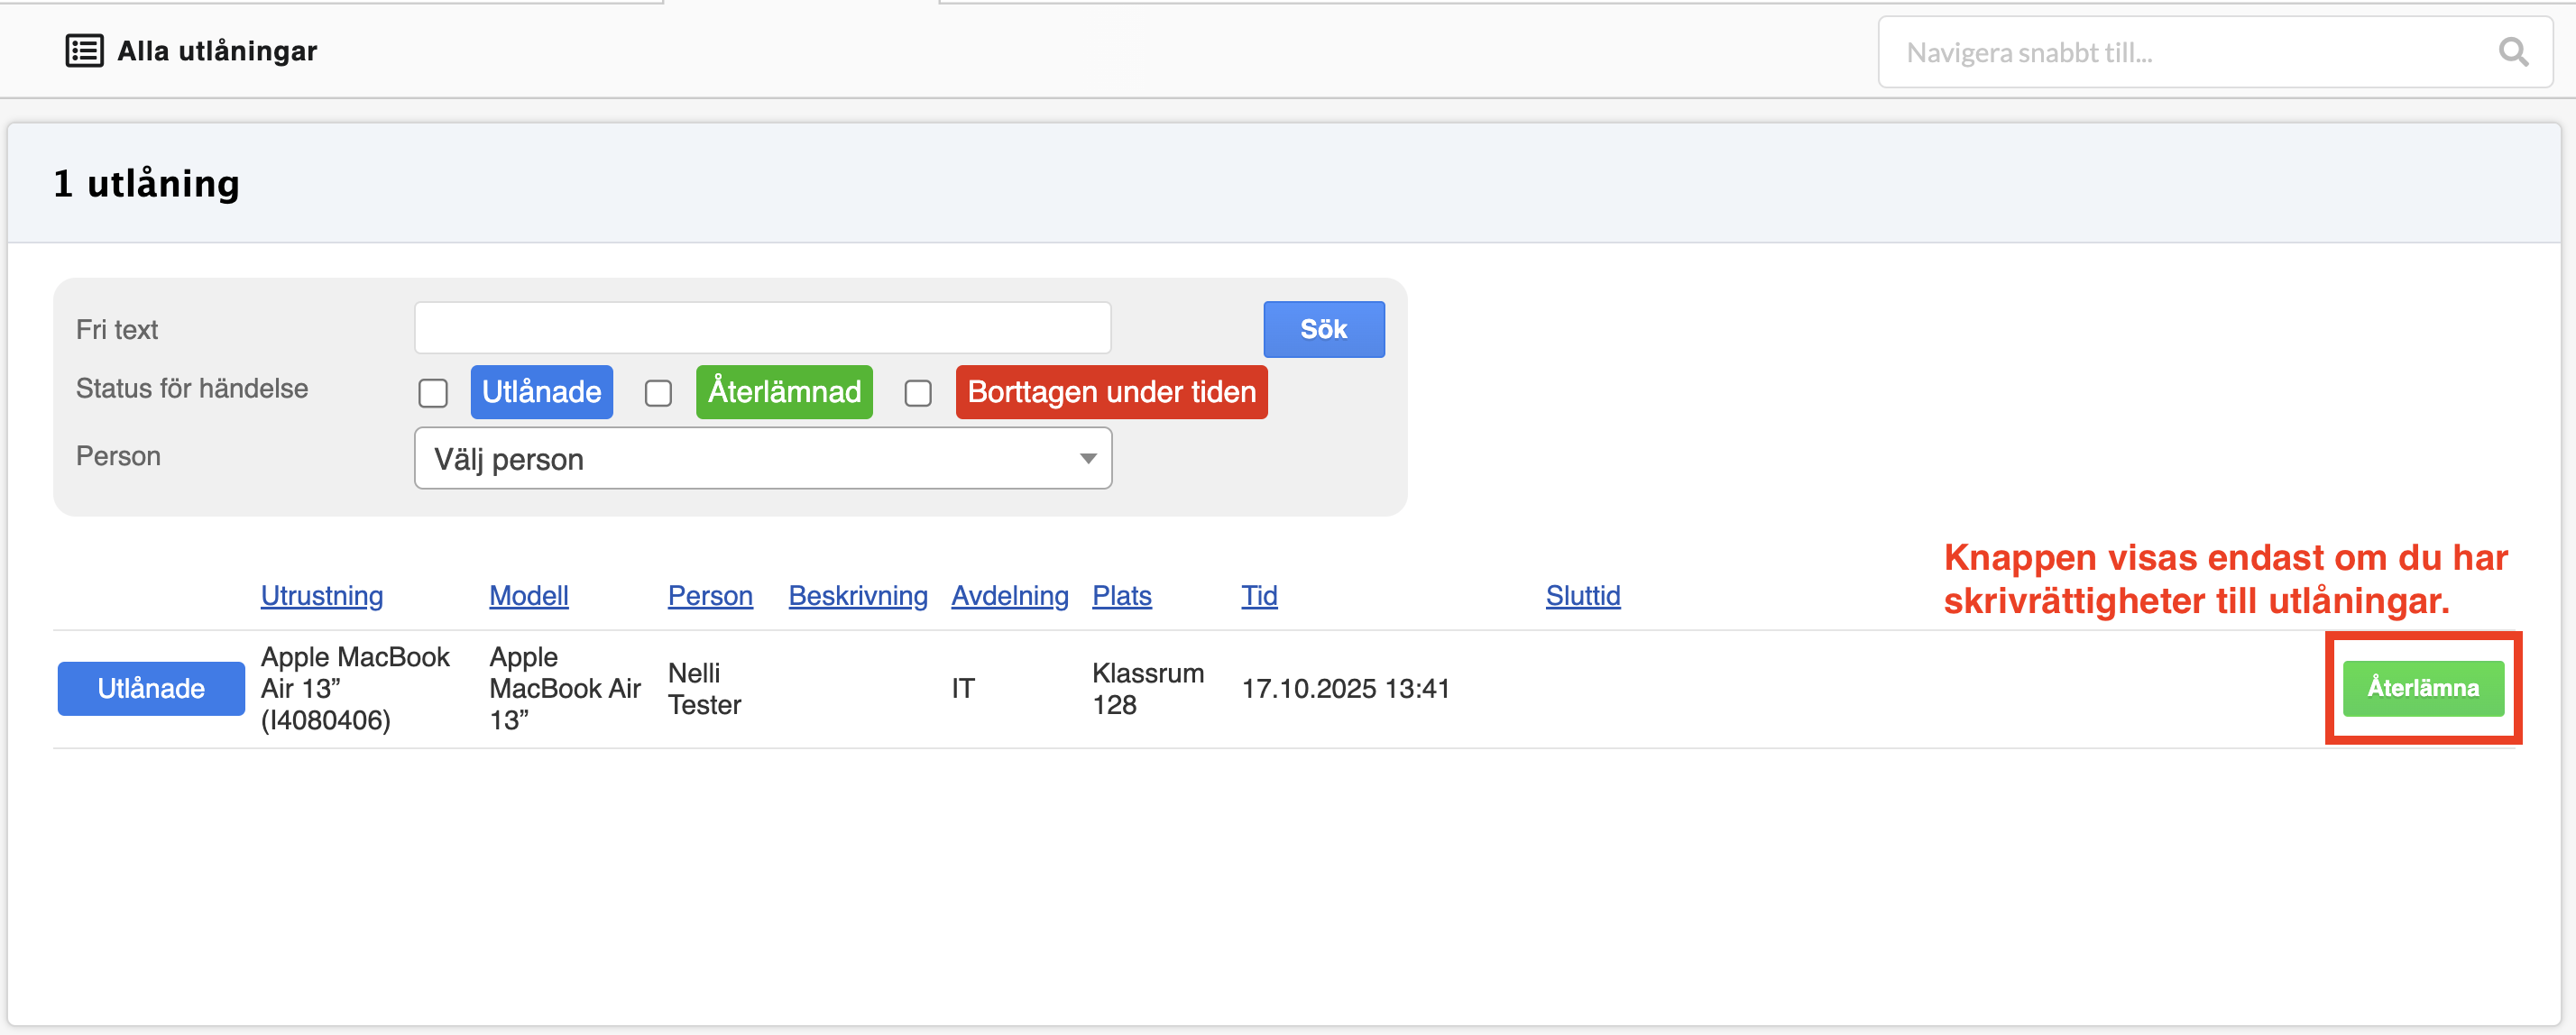Focus the Fri text input field
The image size is (2576, 1035).
coord(762,328)
